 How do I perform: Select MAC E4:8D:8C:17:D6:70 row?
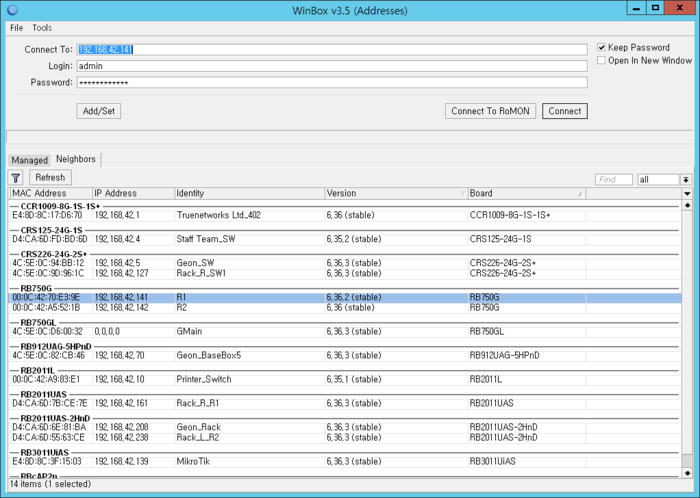pyautogui.click(x=345, y=216)
